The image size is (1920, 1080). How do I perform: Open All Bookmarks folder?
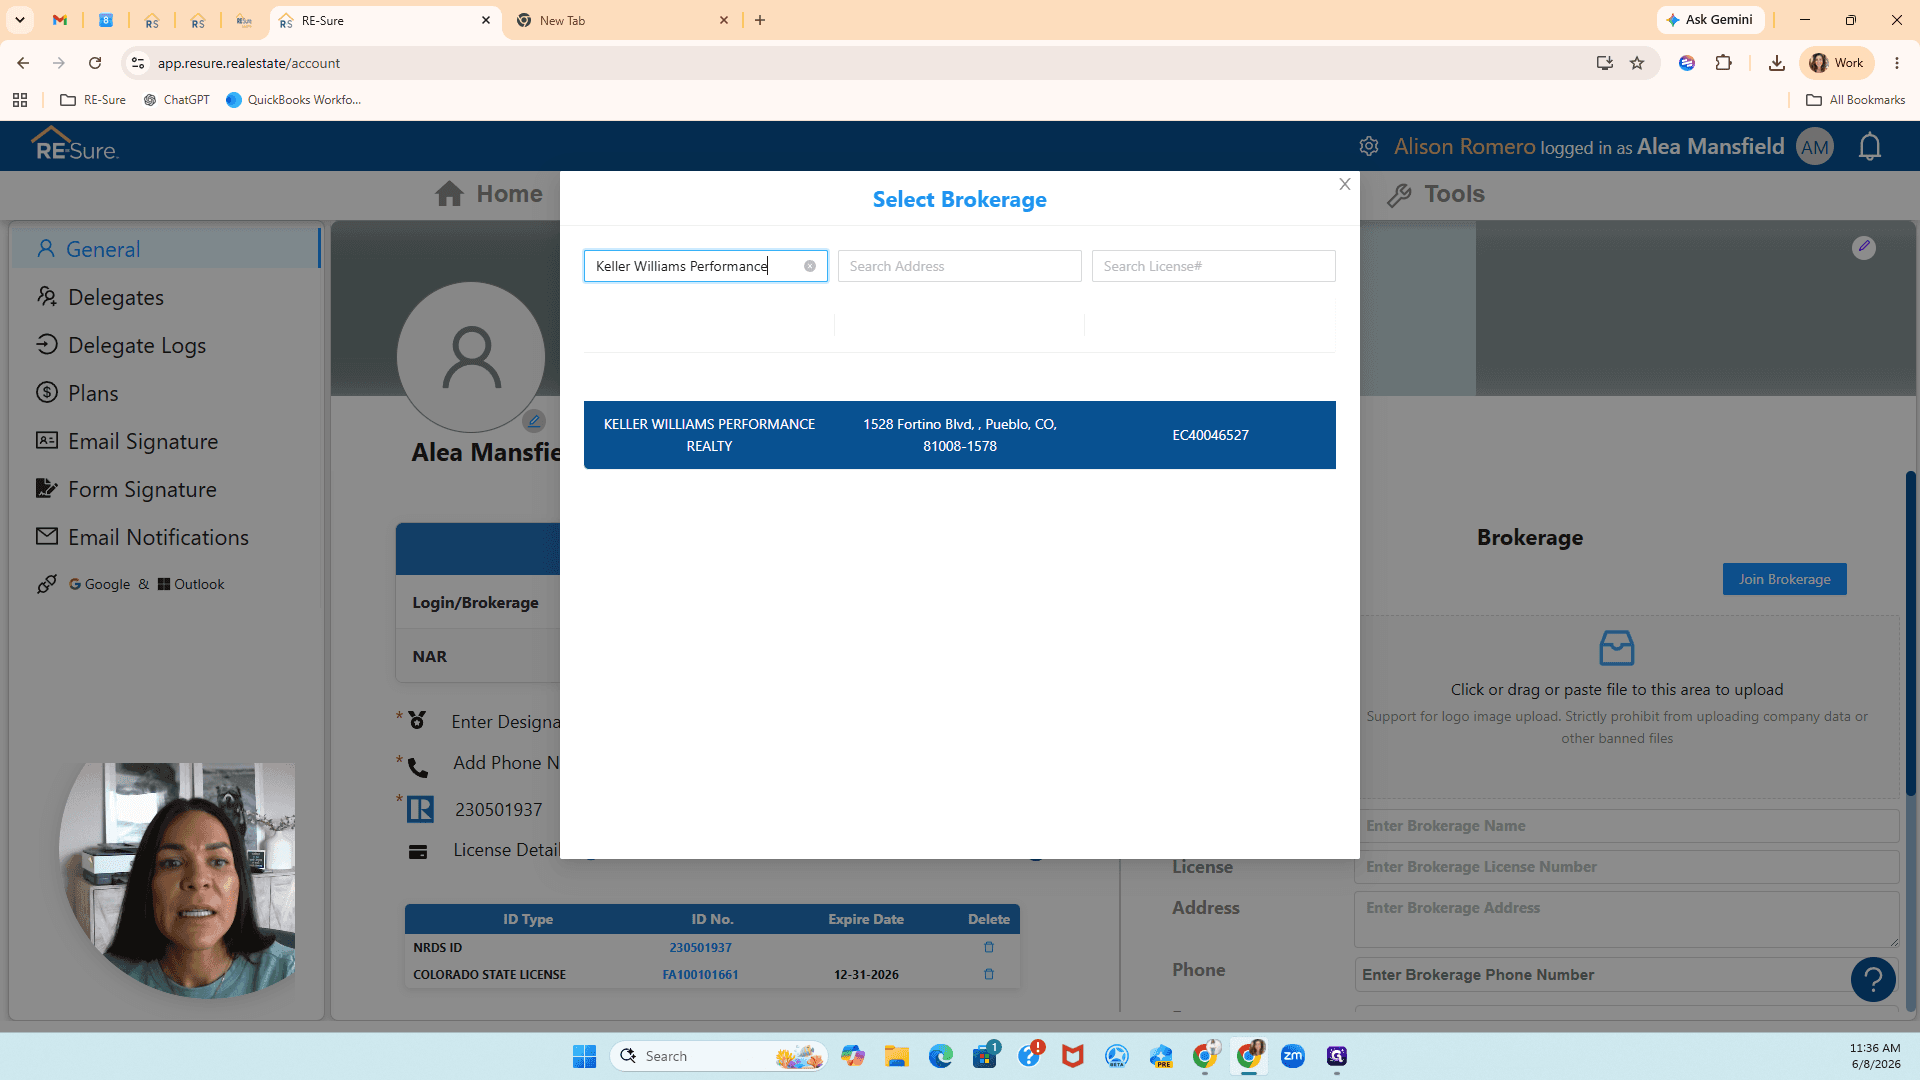(x=1856, y=100)
